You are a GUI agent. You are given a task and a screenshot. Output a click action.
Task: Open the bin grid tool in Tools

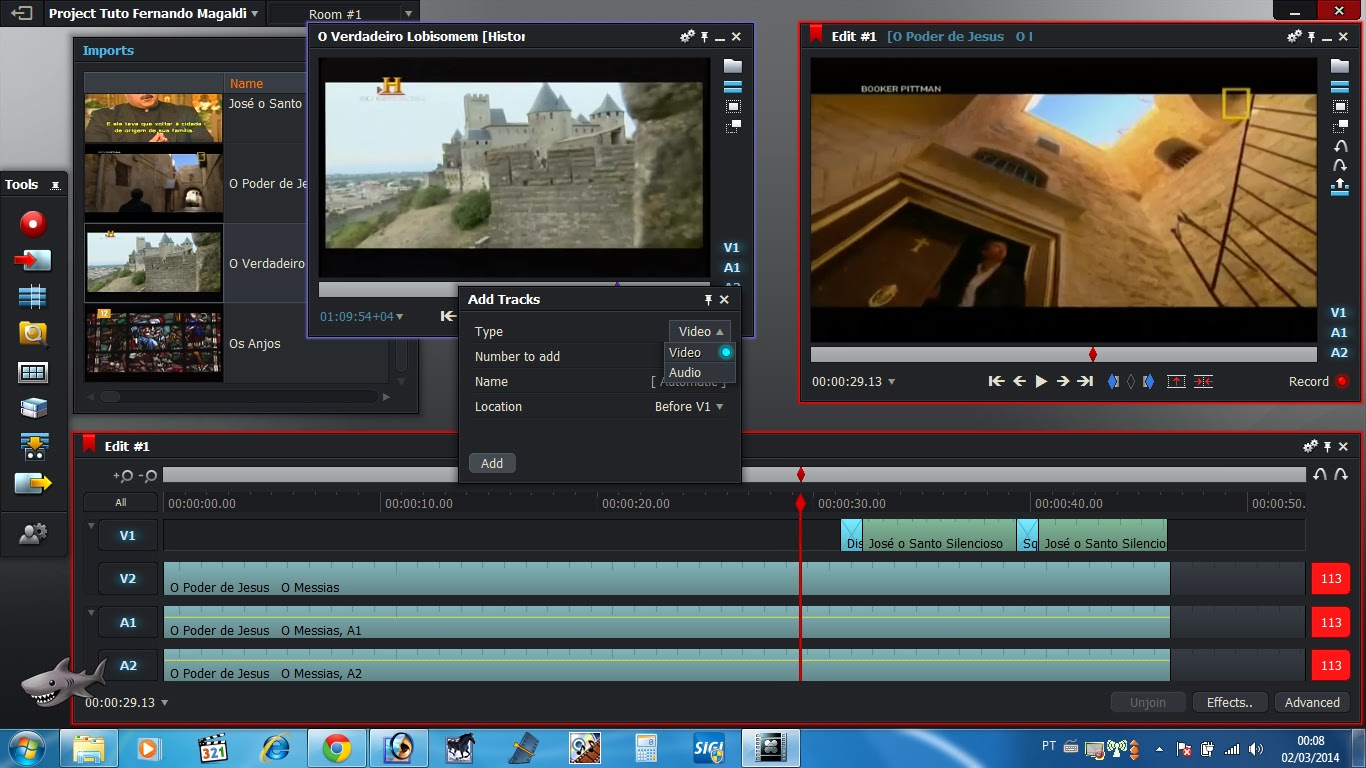[x=33, y=372]
